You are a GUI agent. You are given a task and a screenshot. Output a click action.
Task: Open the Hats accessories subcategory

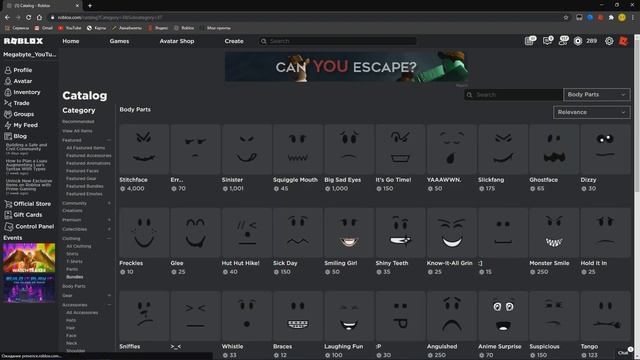click(x=71, y=320)
